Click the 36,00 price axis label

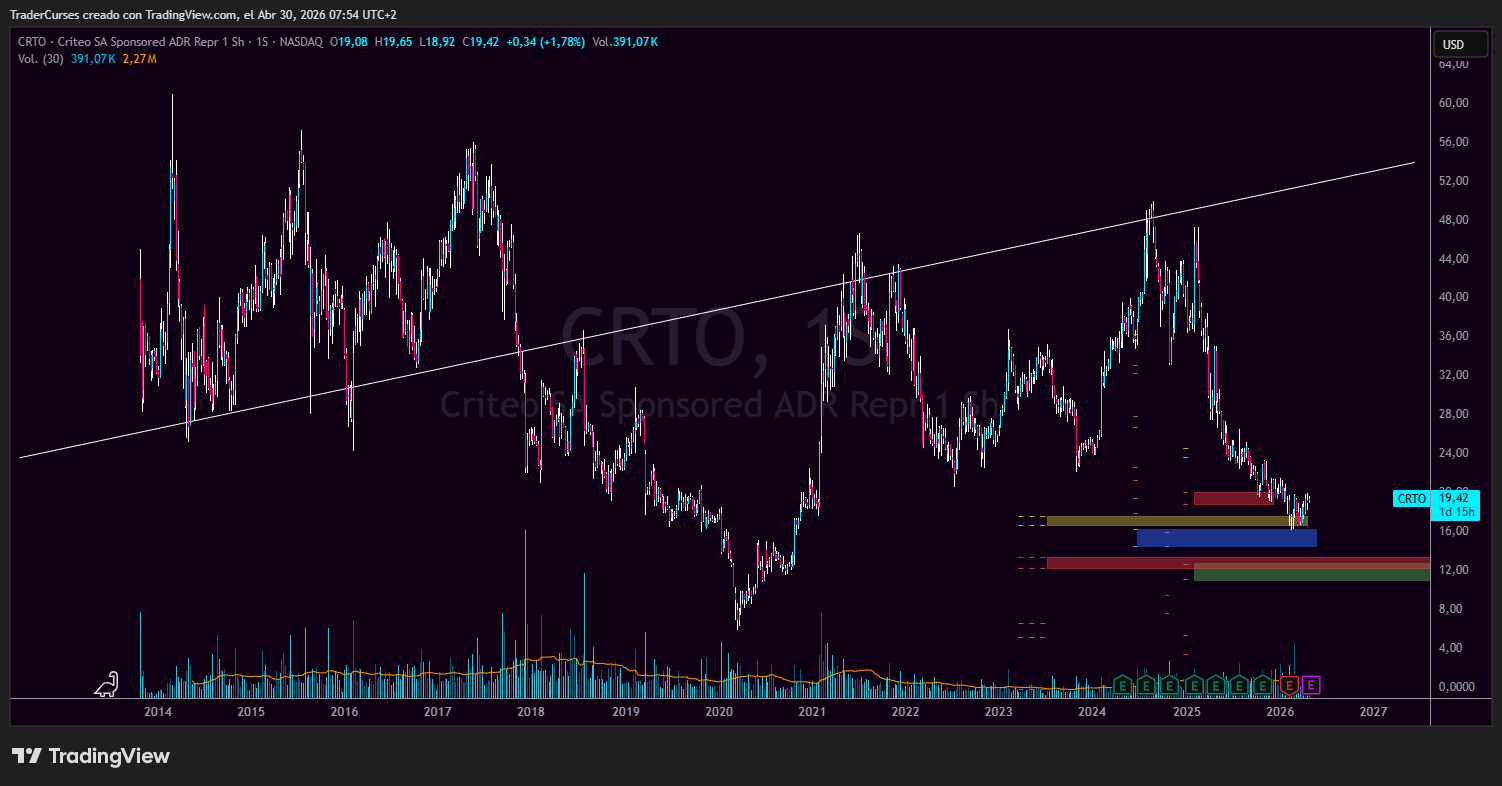point(1455,336)
